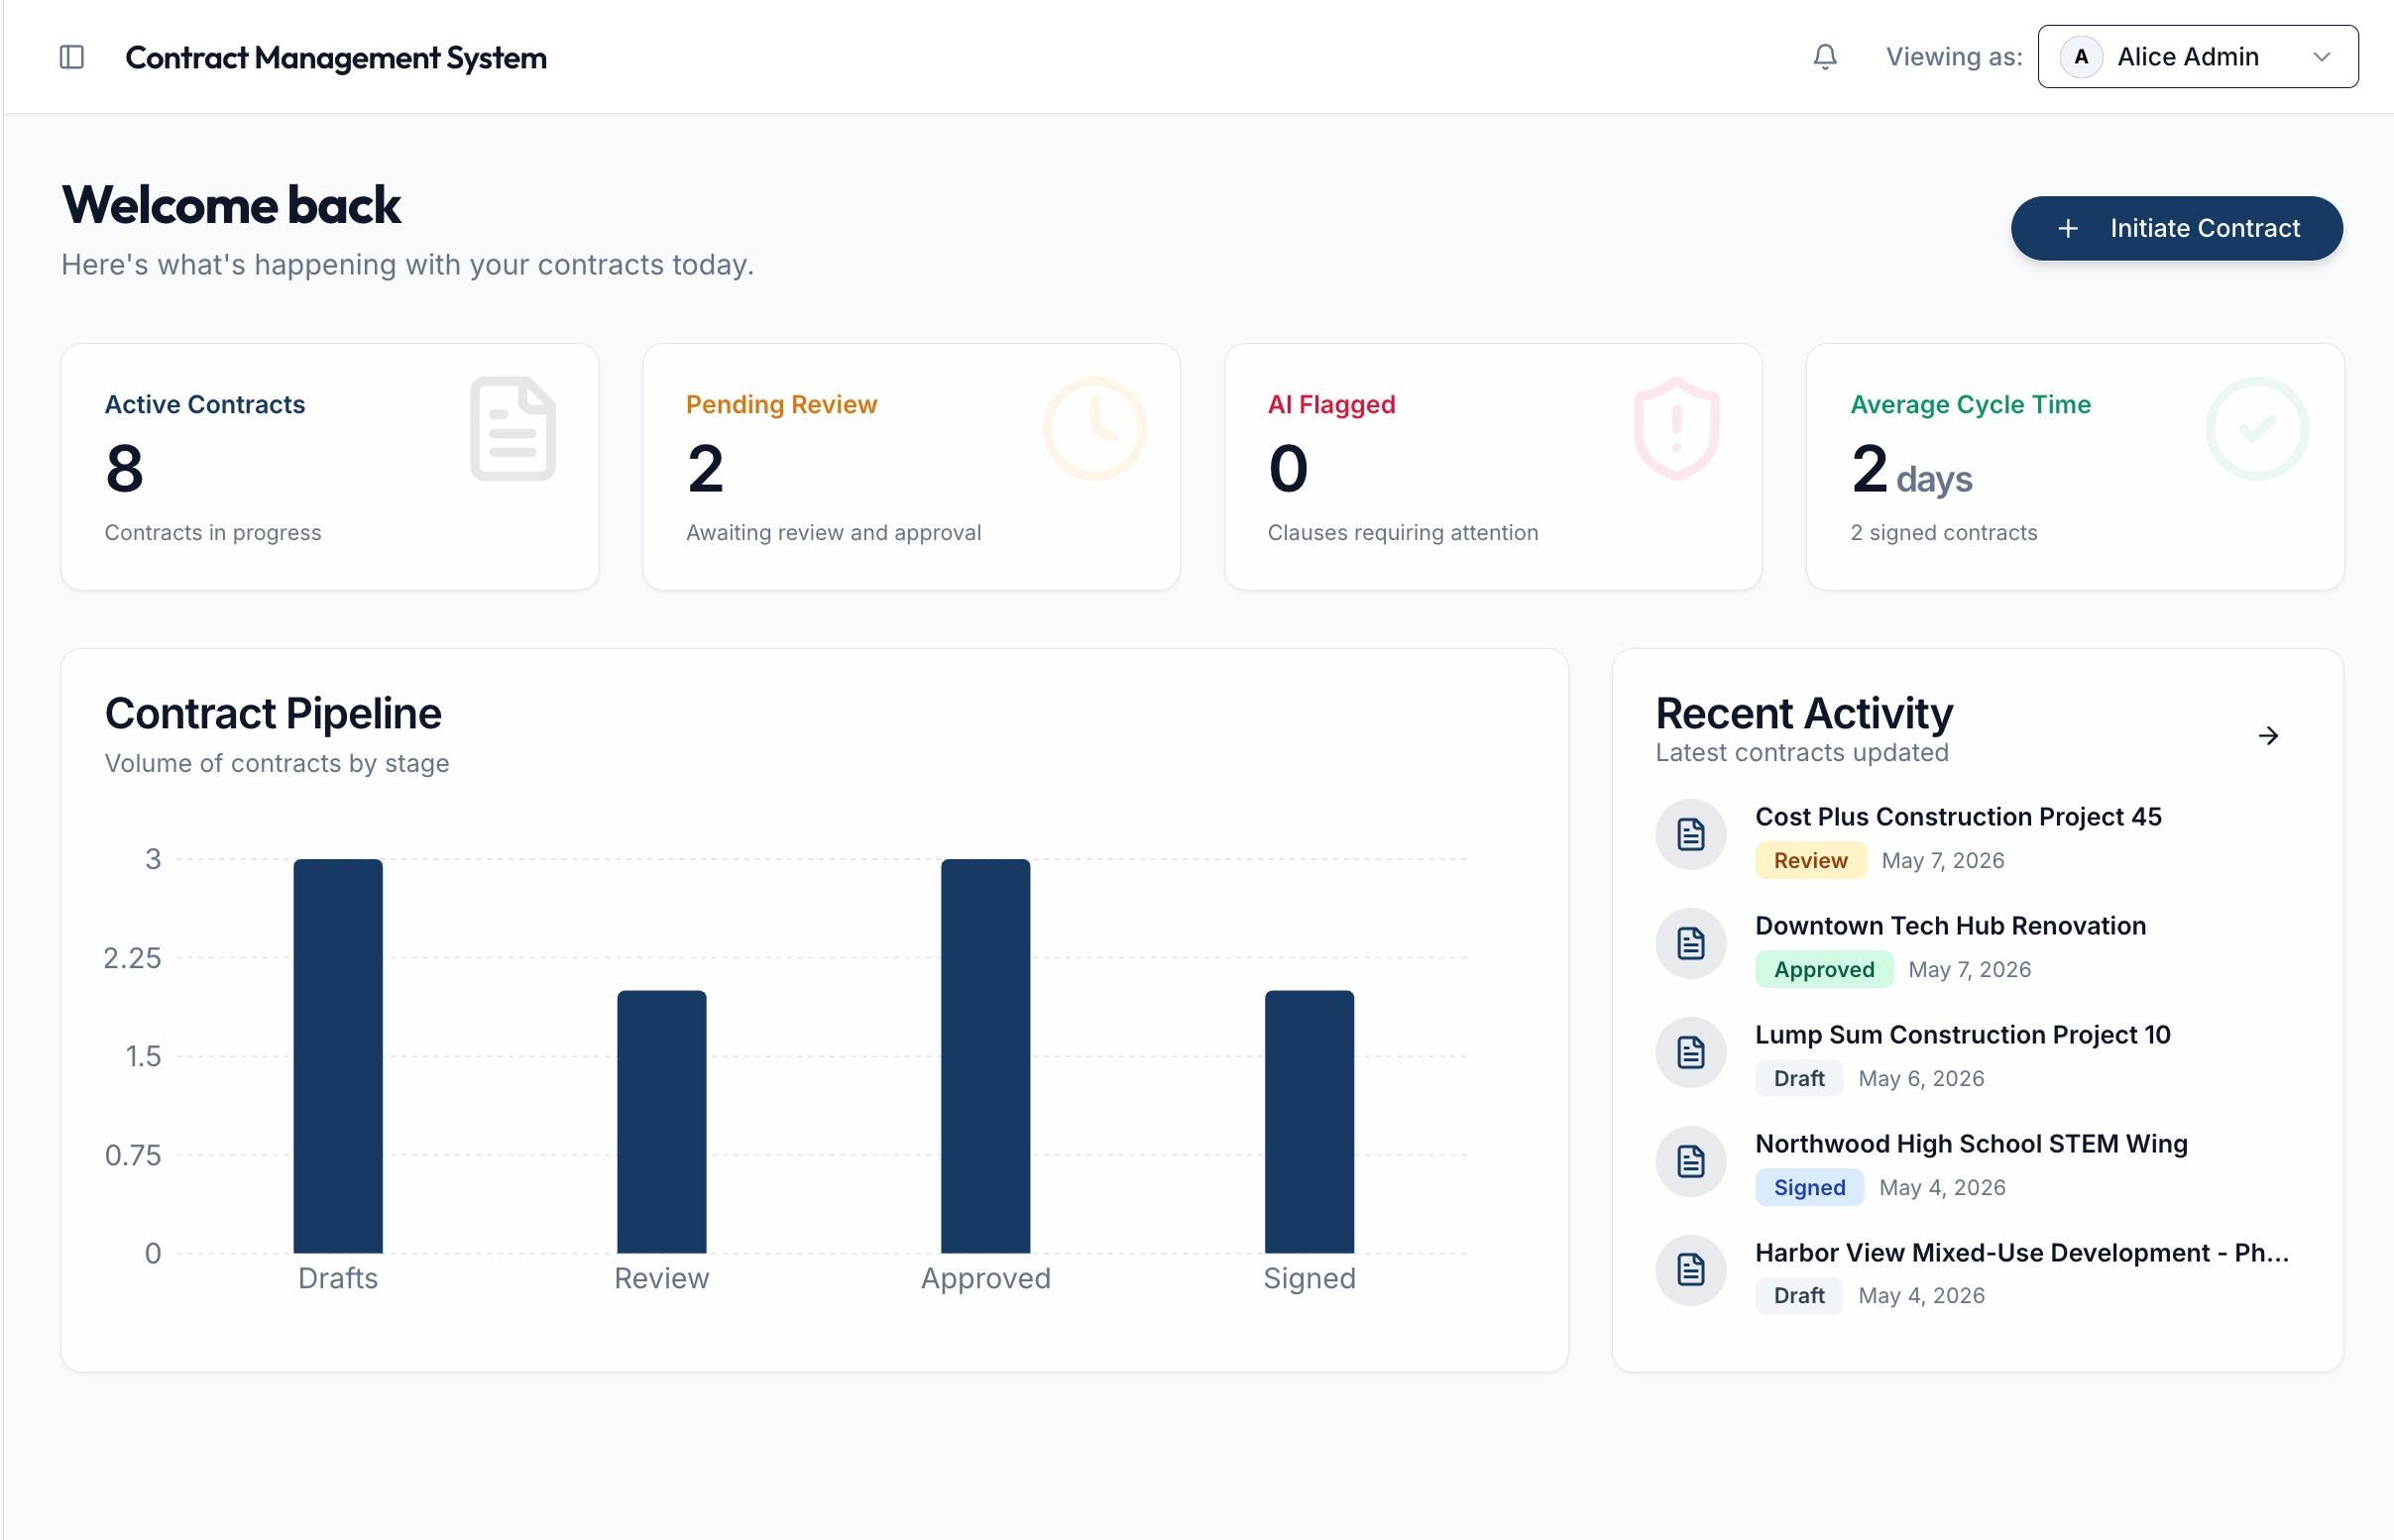Open the AI Flagged card title
This screenshot has width=2394, height=1540.
1332,404
